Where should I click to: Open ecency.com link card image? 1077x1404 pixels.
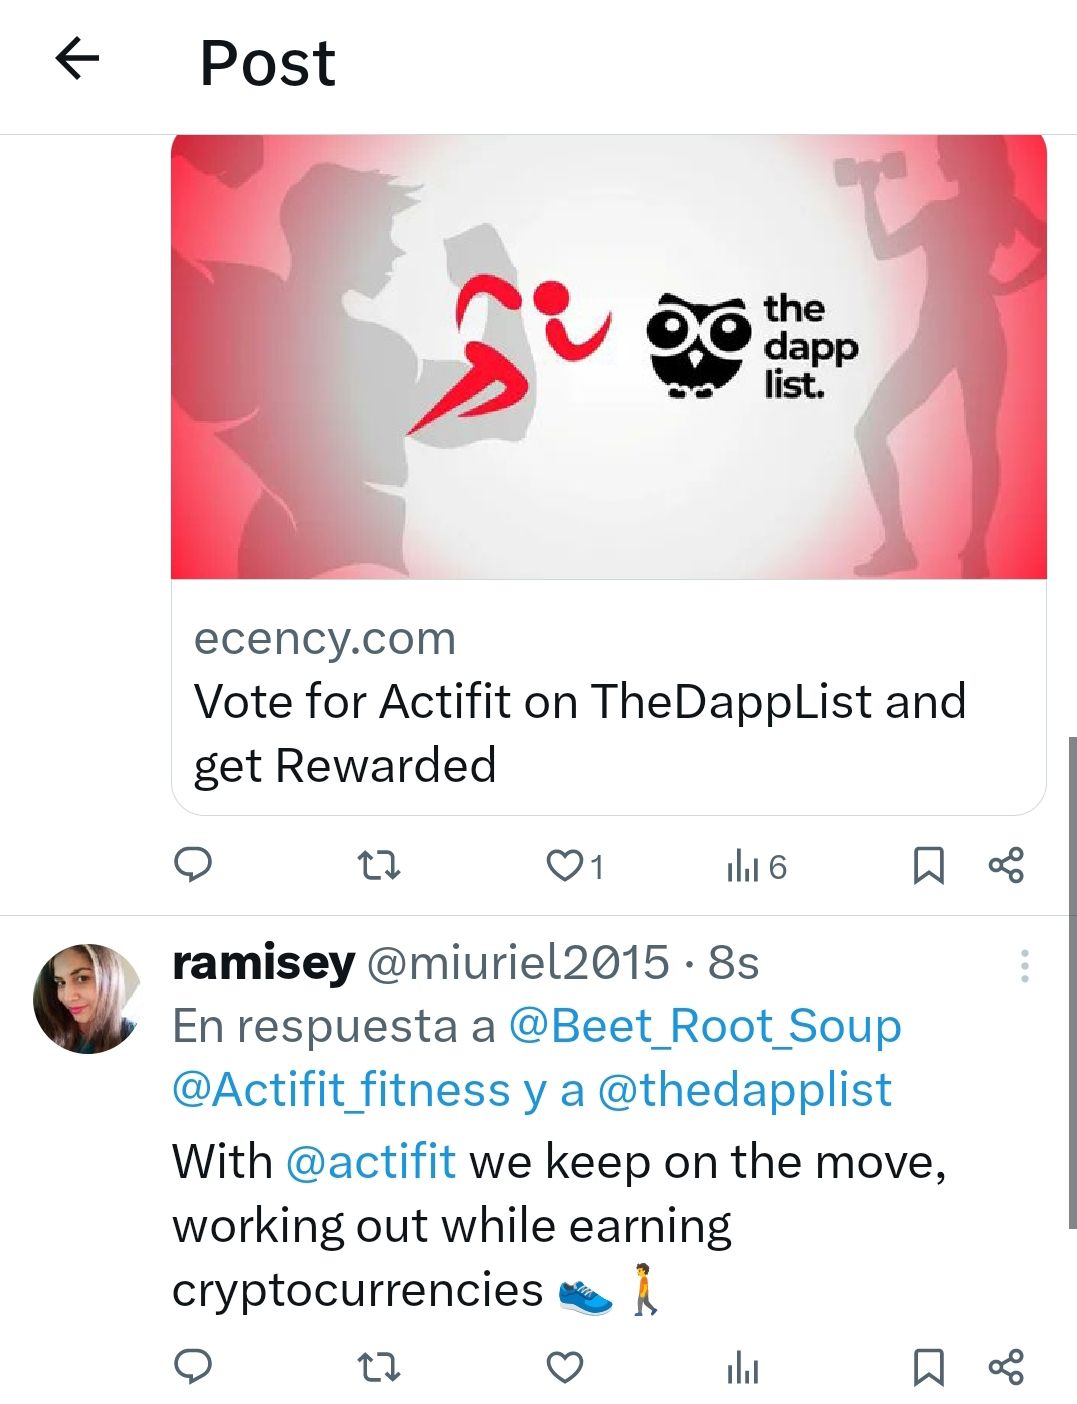click(609, 356)
